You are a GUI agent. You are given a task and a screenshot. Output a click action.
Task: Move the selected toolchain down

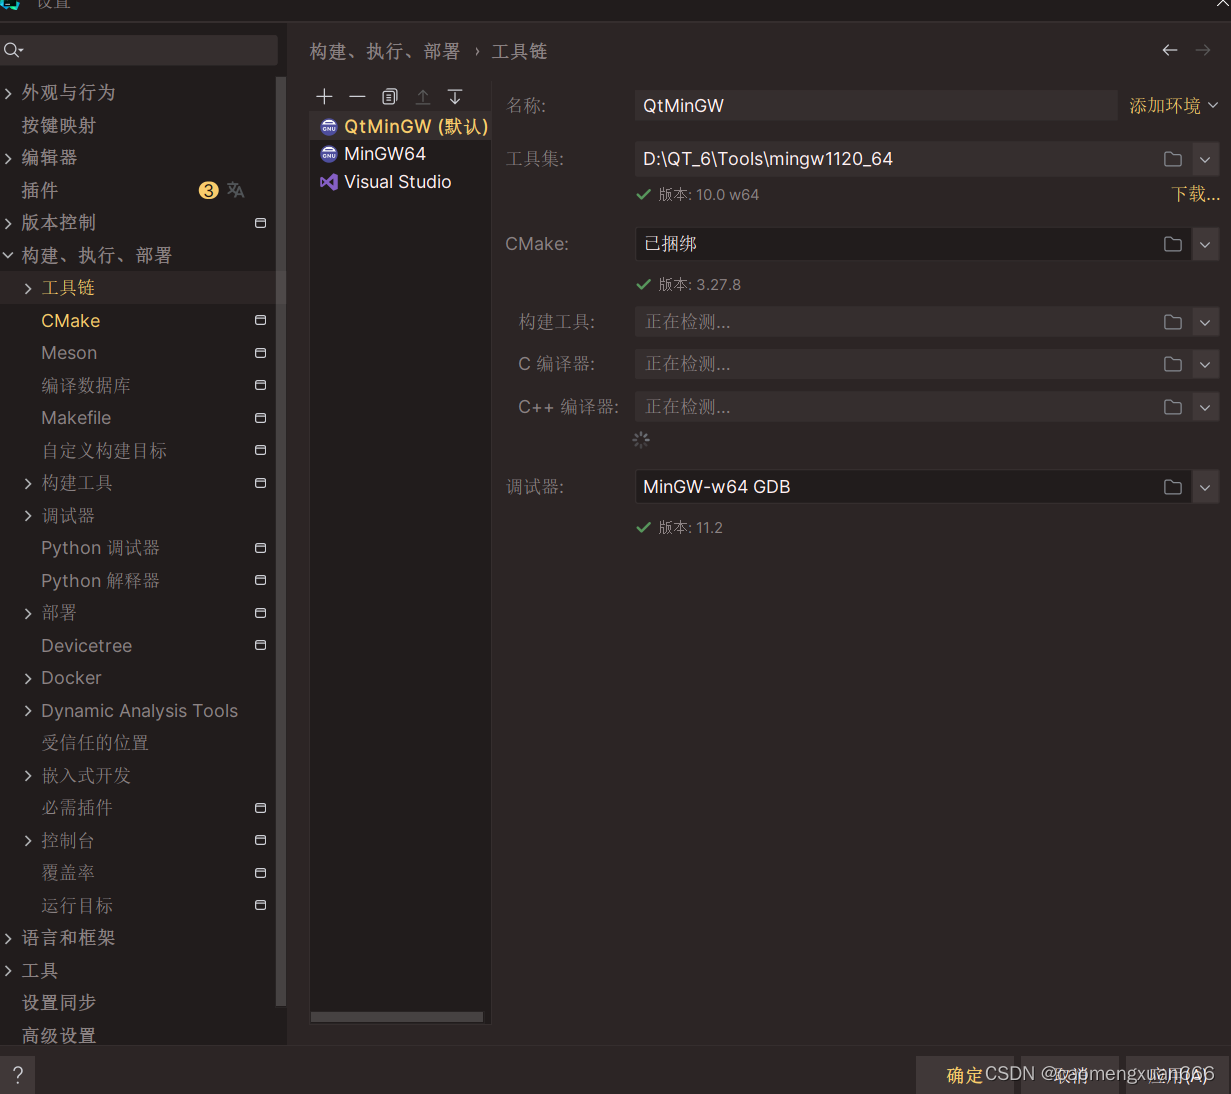(455, 96)
